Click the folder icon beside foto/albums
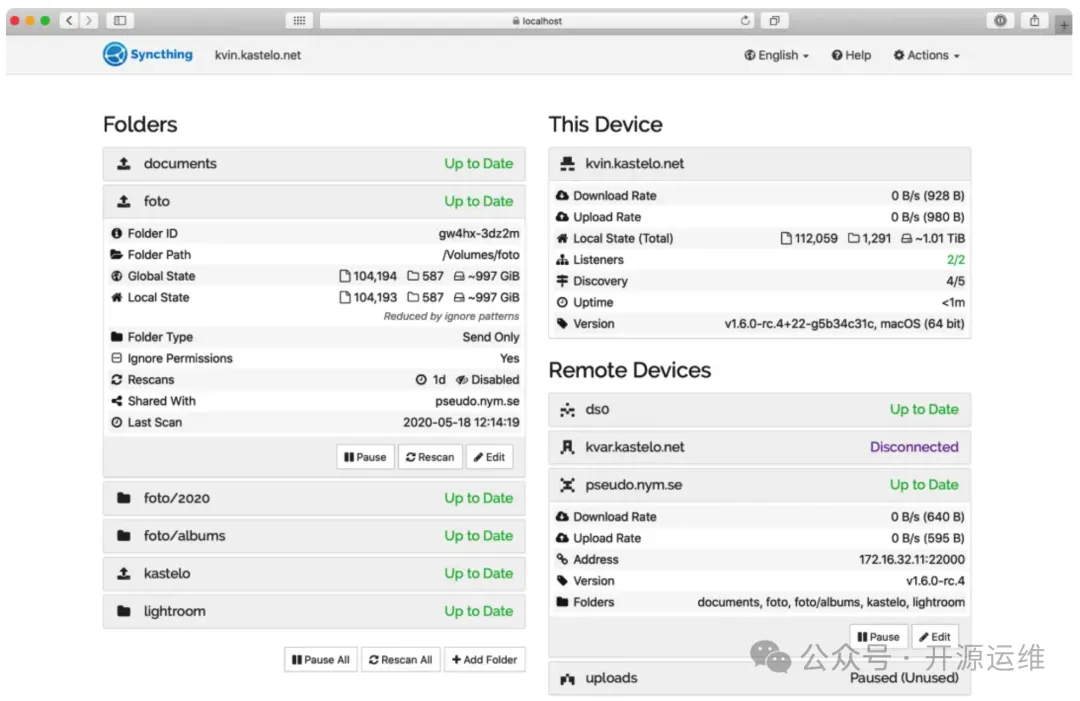 coord(124,536)
